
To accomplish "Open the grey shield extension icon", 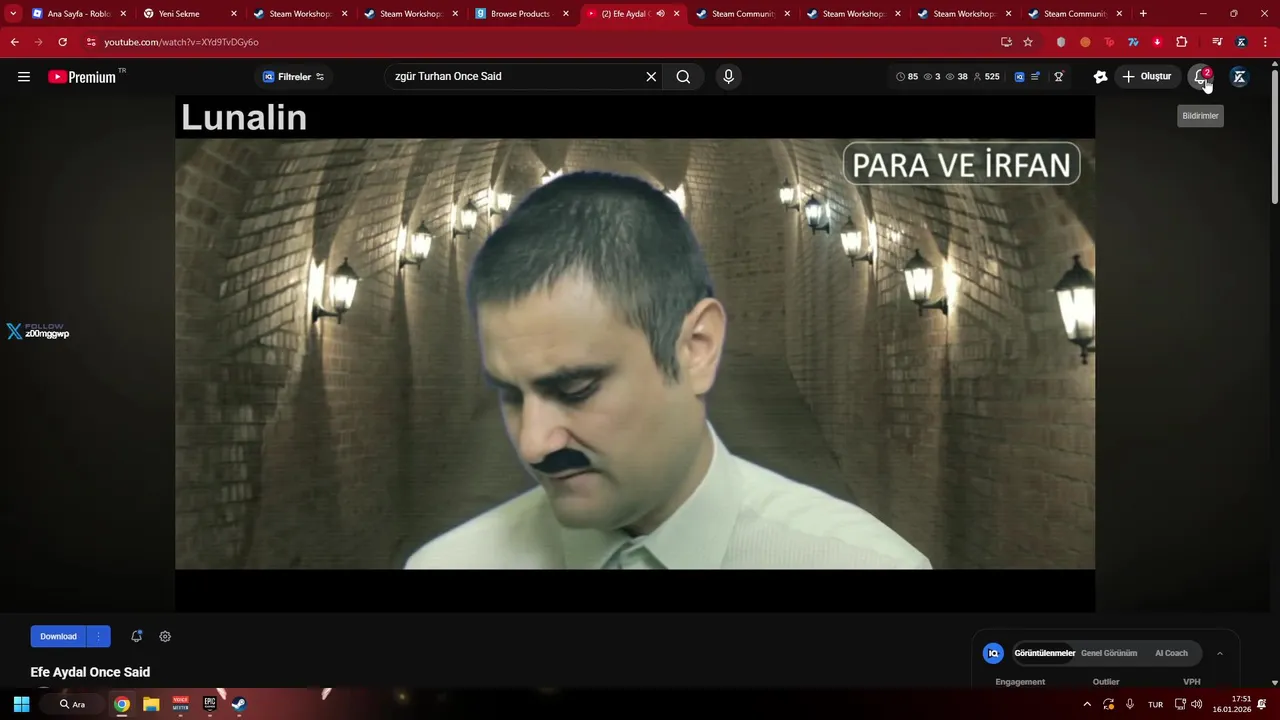I will [1061, 42].
